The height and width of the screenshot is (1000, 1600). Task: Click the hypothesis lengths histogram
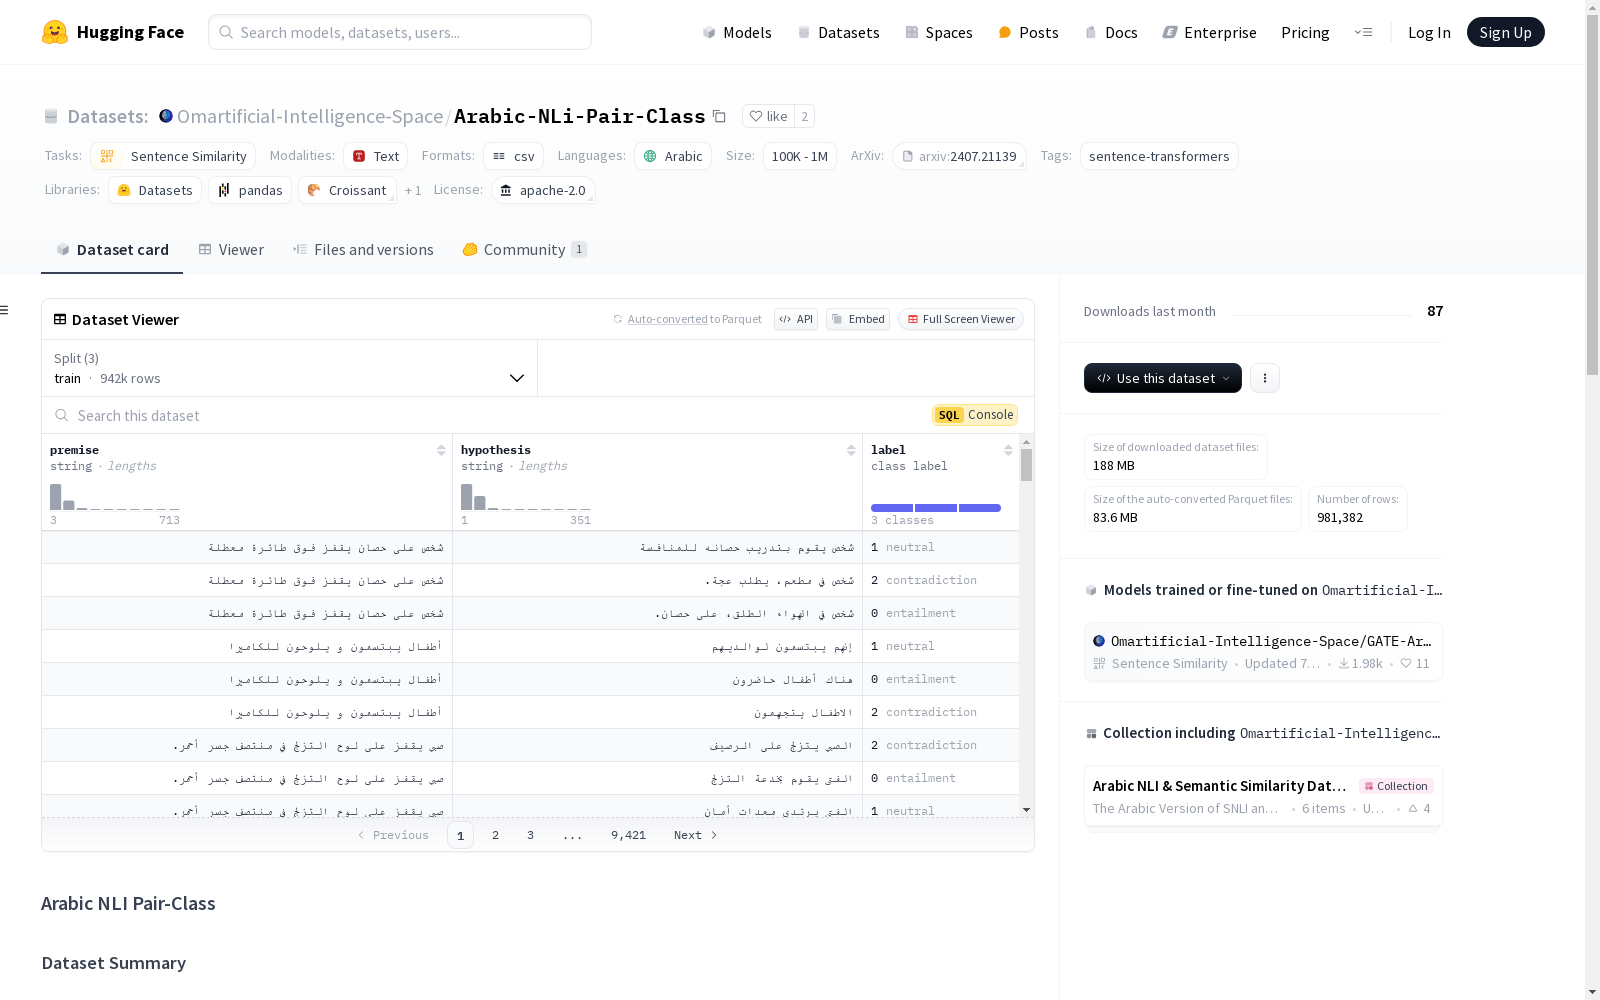(525, 497)
